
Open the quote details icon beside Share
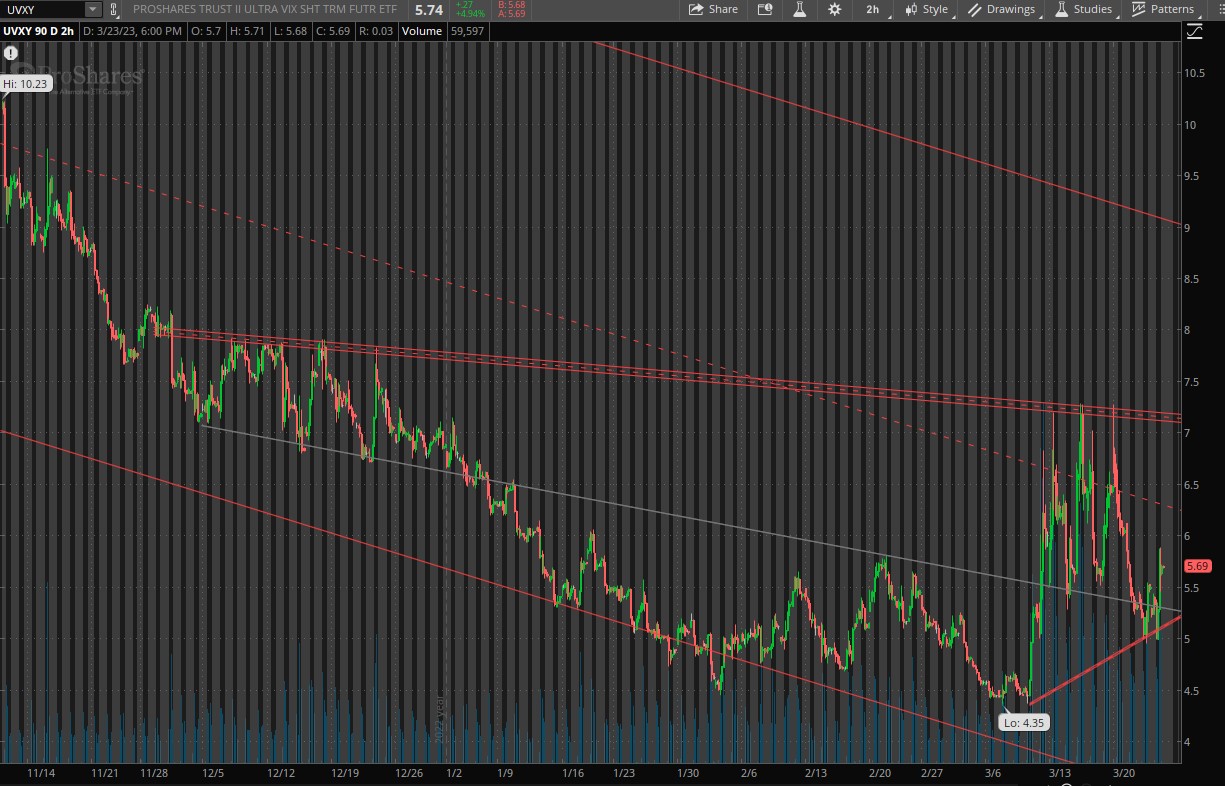click(765, 9)
